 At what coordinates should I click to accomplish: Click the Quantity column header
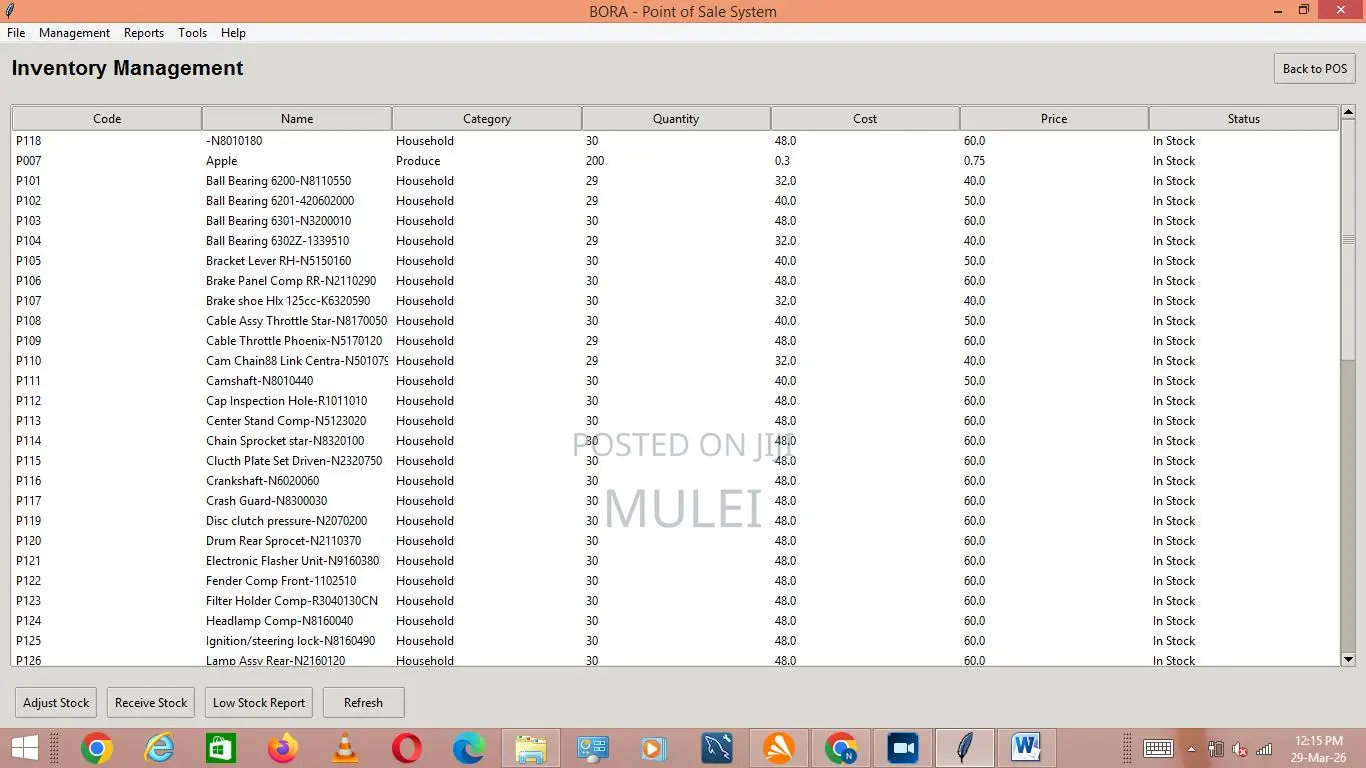tap(676, 118)
